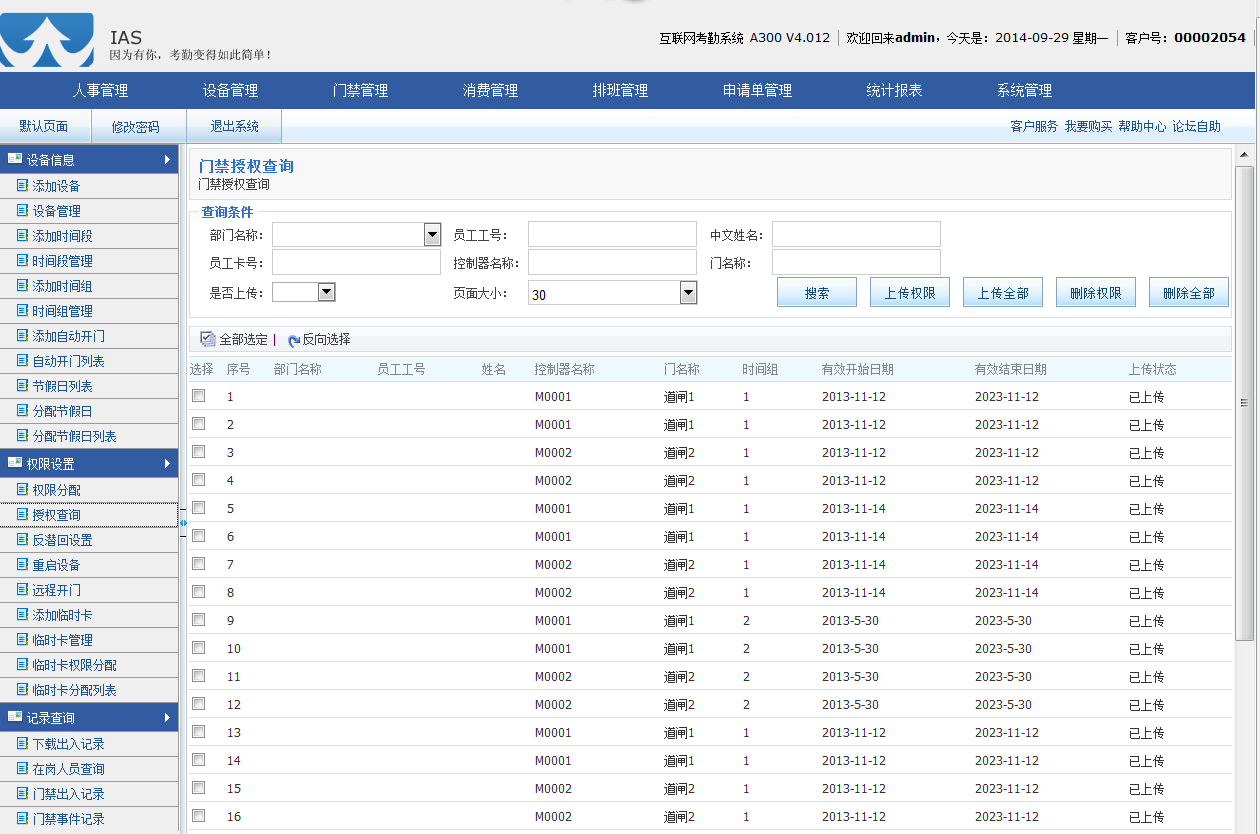Click the icon beside 在岗人员查询
The width and height of the screenshot is (1260, 834).
[x=22, y=768]
